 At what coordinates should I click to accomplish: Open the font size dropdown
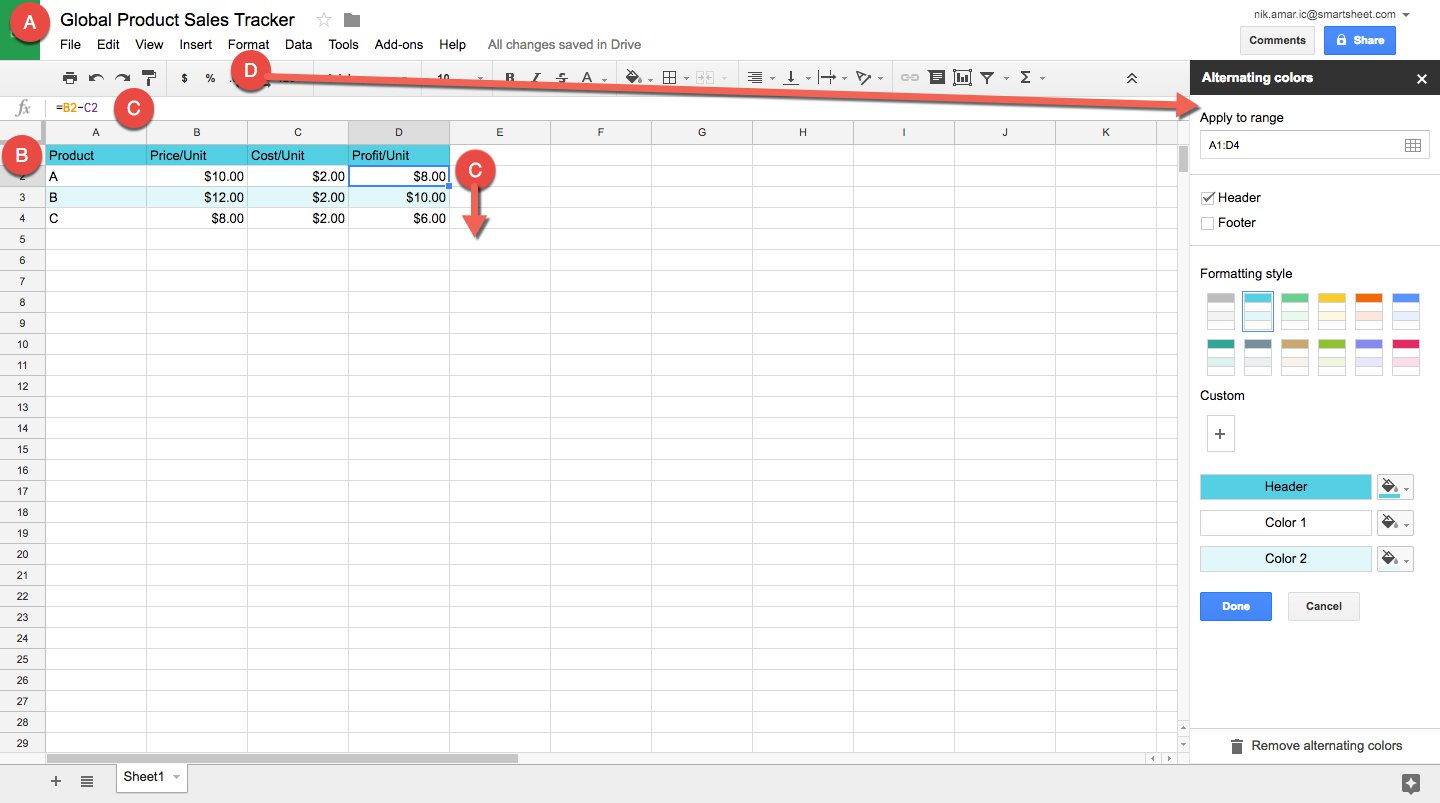pyautogui.click(x=456, y=77)
